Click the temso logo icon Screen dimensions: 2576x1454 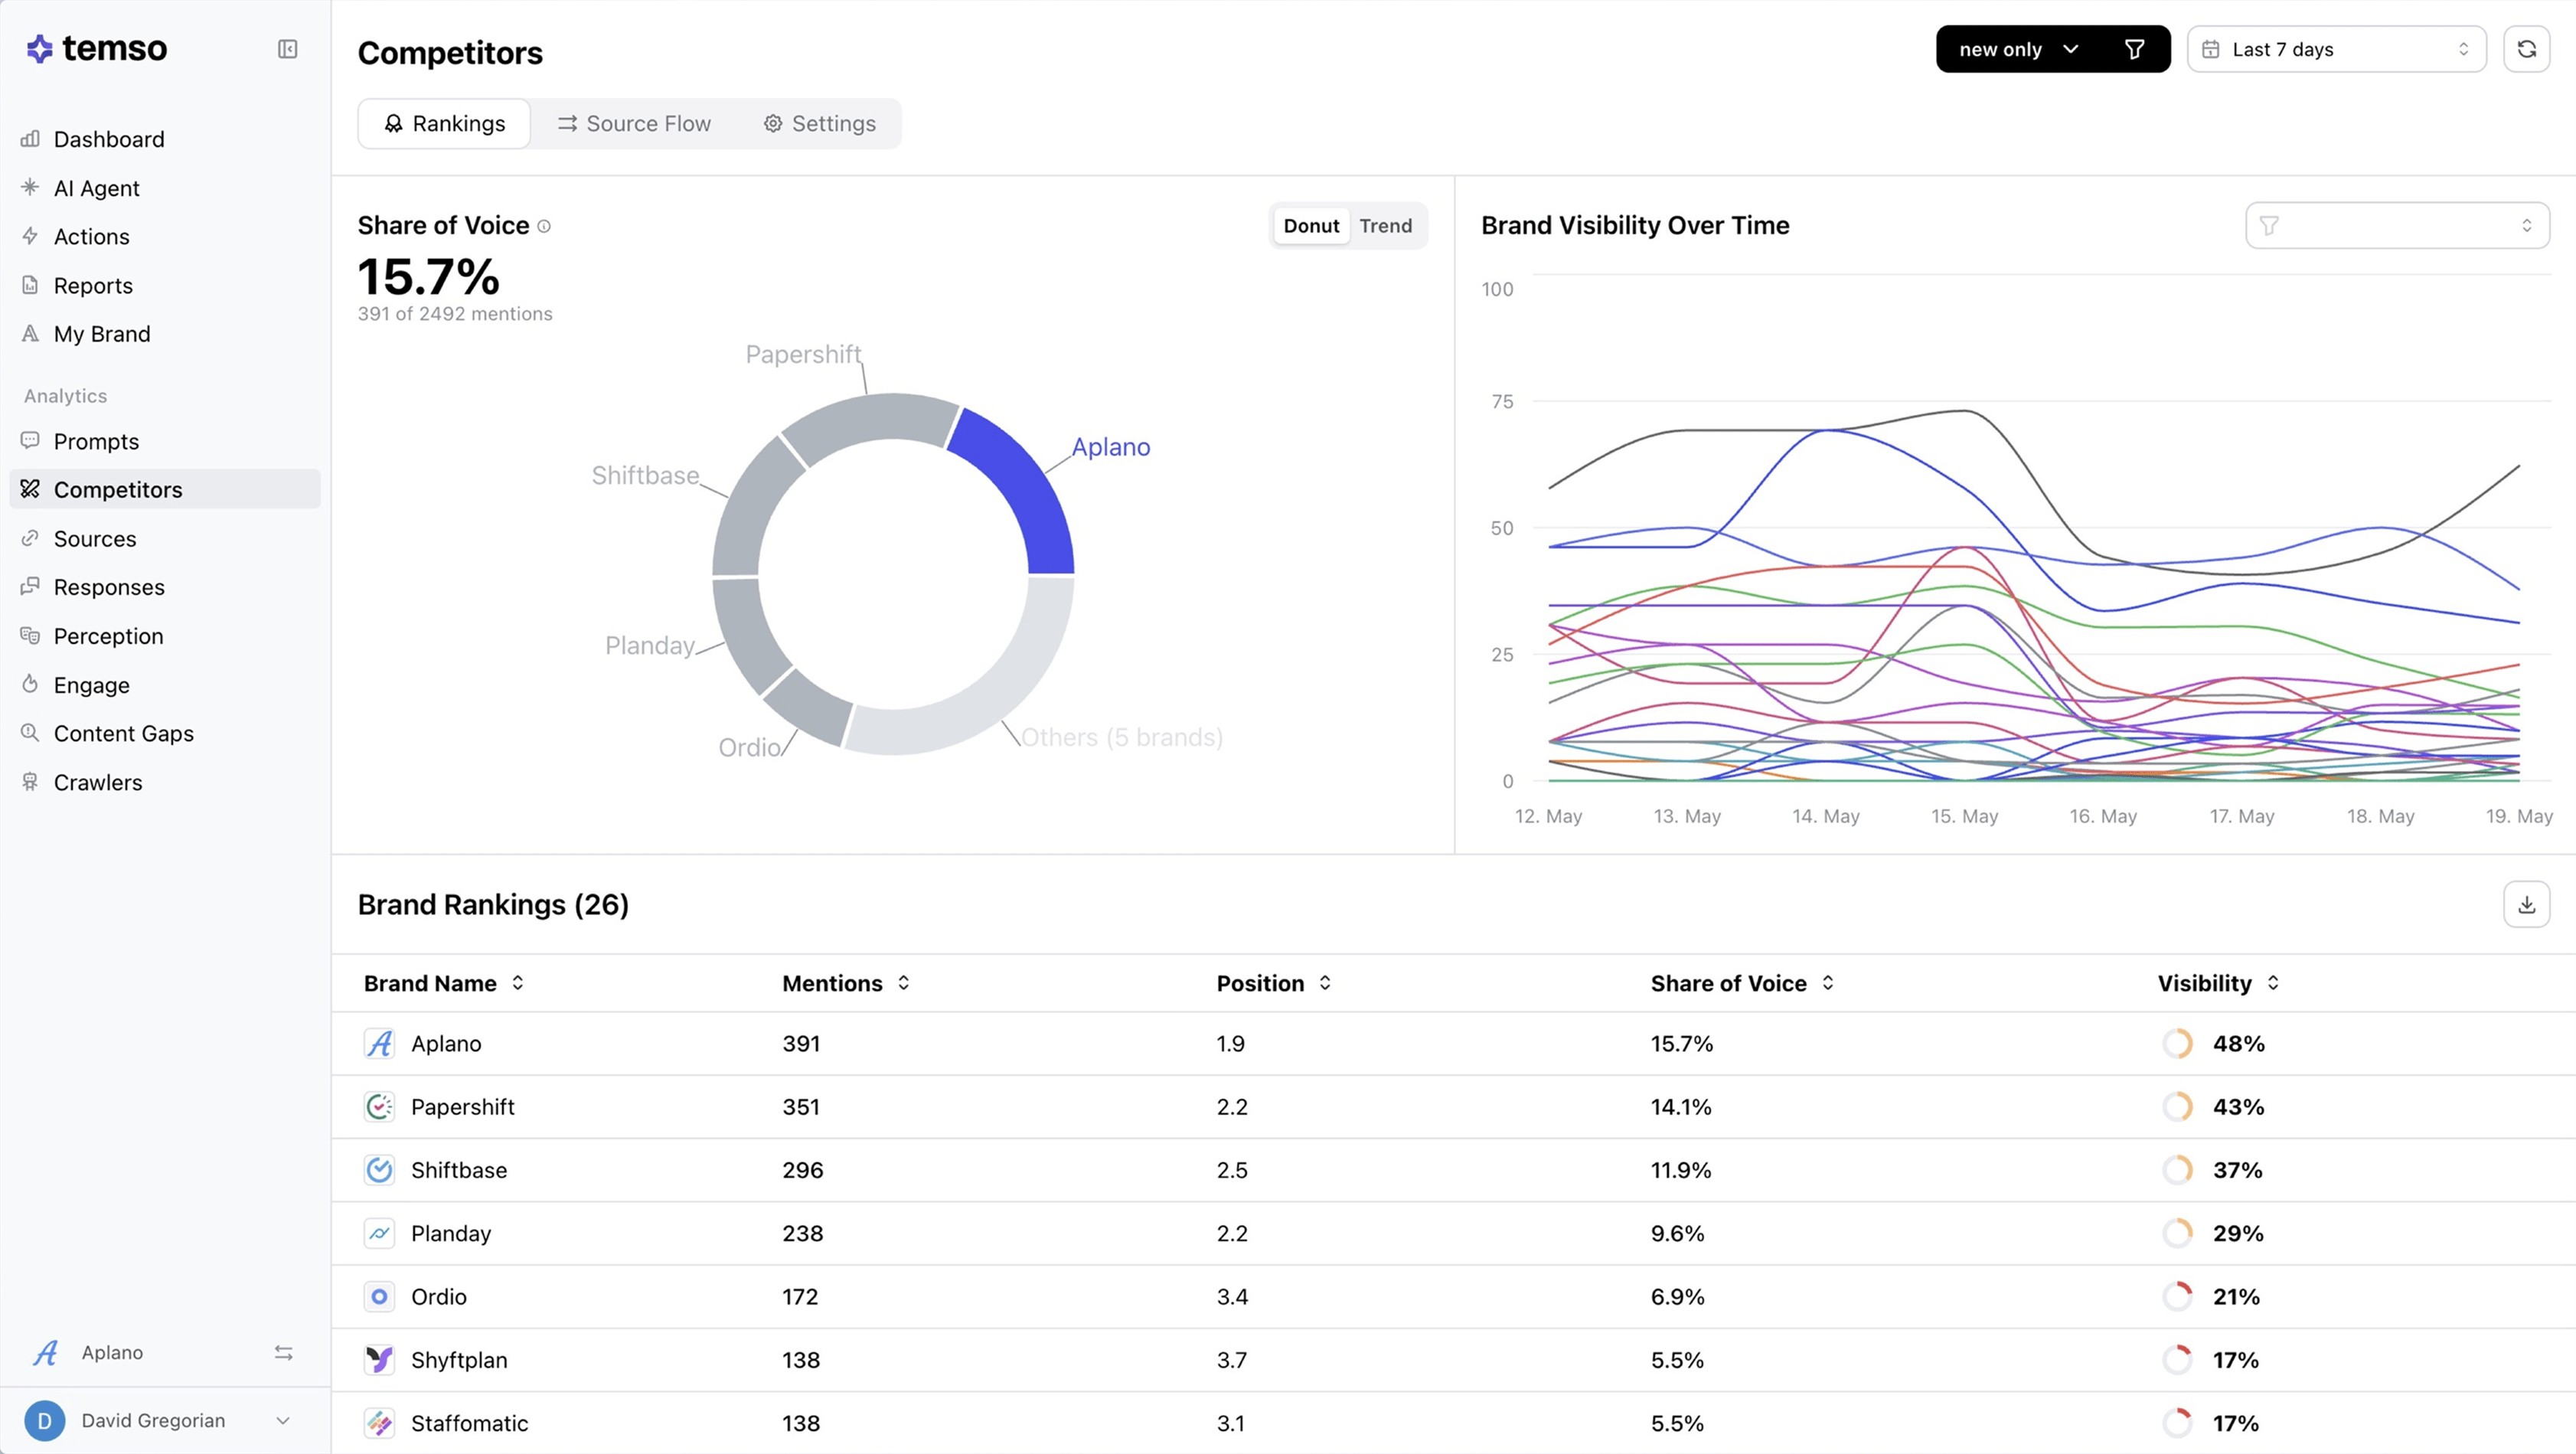[x=39, y=49]
